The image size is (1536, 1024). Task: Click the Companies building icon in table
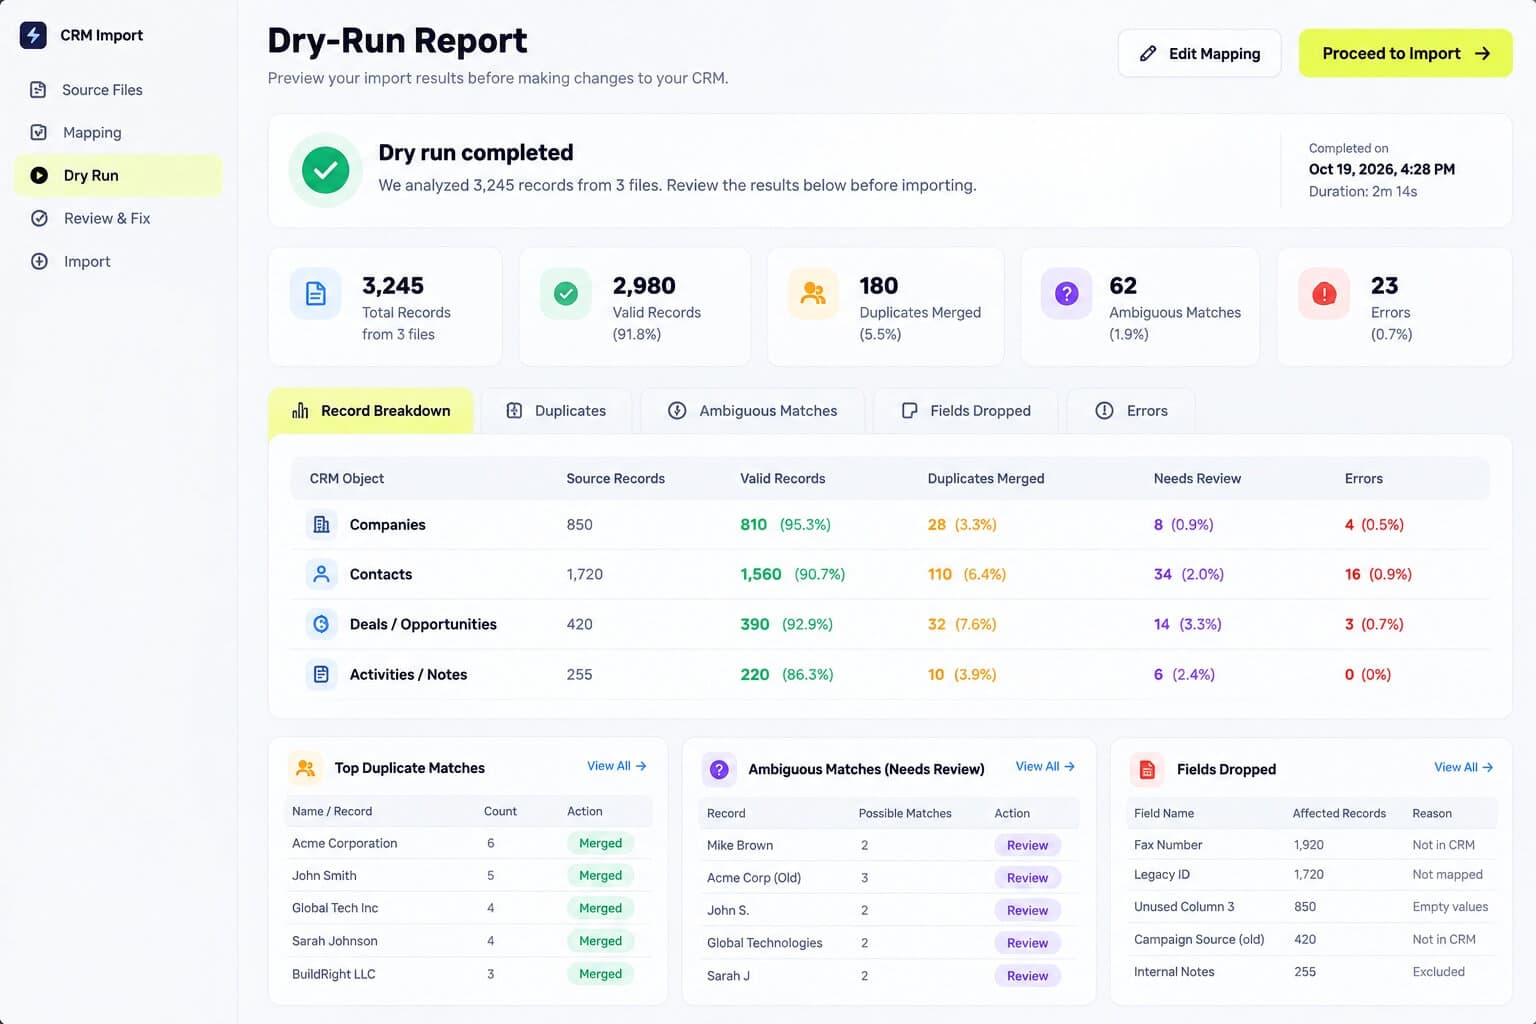[x=321, y=524]
